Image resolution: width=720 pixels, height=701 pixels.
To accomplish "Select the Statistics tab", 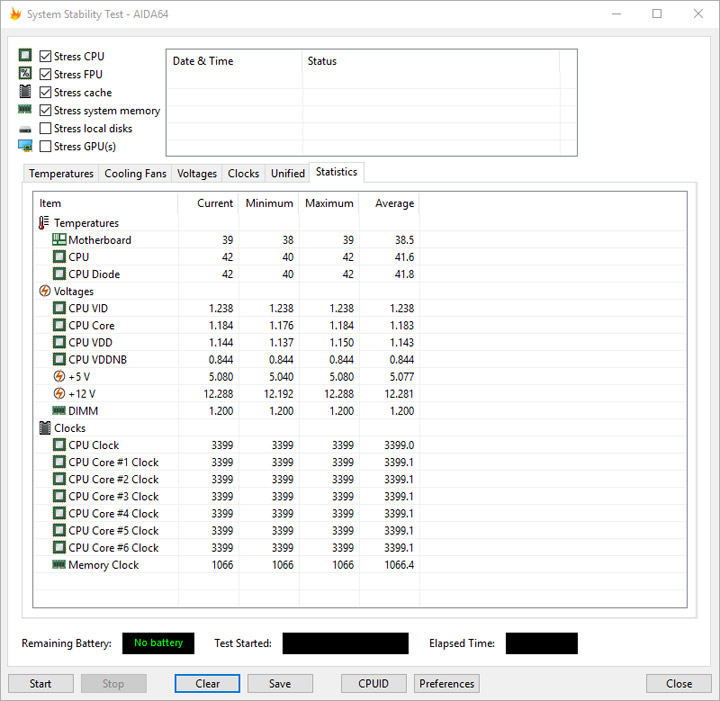I will coord(337,172).
